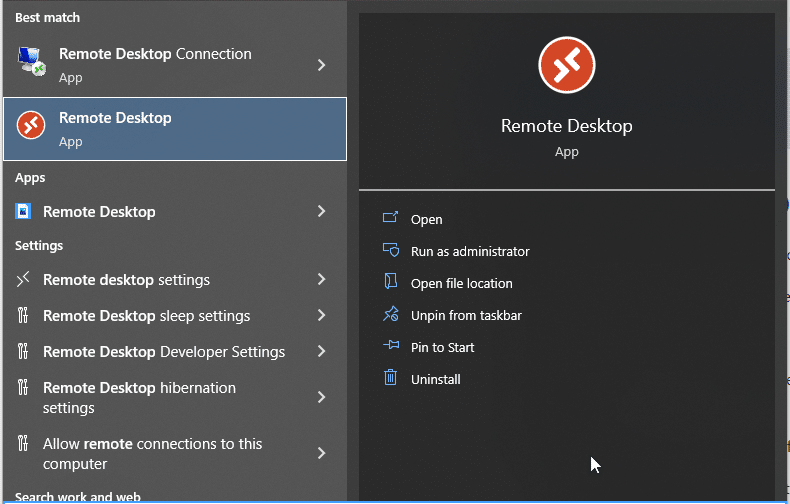Screen dimensions: 790x504
Task: Choose Unpin from taskbar
Action: pyautogui.click(x=466, y=316)
